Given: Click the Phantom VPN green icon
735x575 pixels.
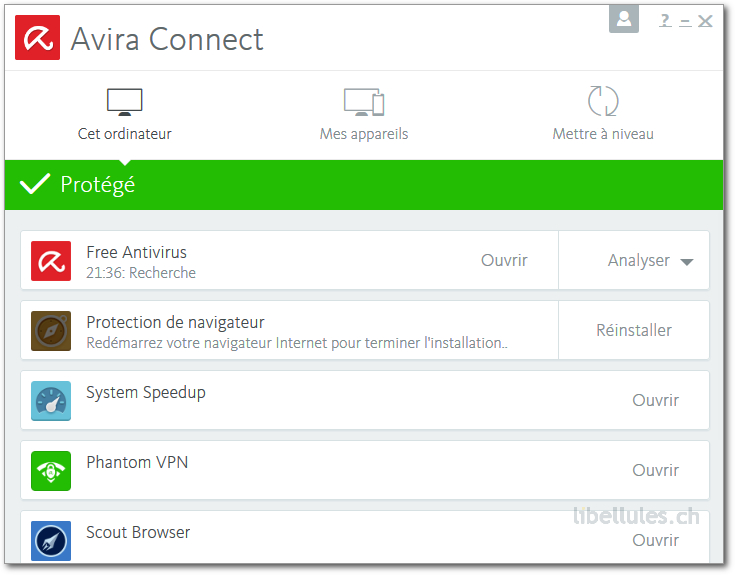Looking at the screenshot, I should point(51,471).
